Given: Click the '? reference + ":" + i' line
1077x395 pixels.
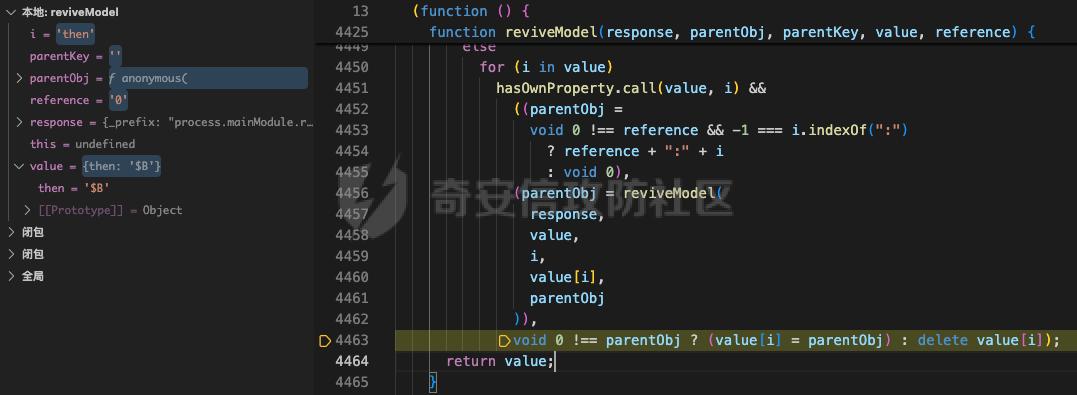Looking at the screenshot, I should pos(635,151).
